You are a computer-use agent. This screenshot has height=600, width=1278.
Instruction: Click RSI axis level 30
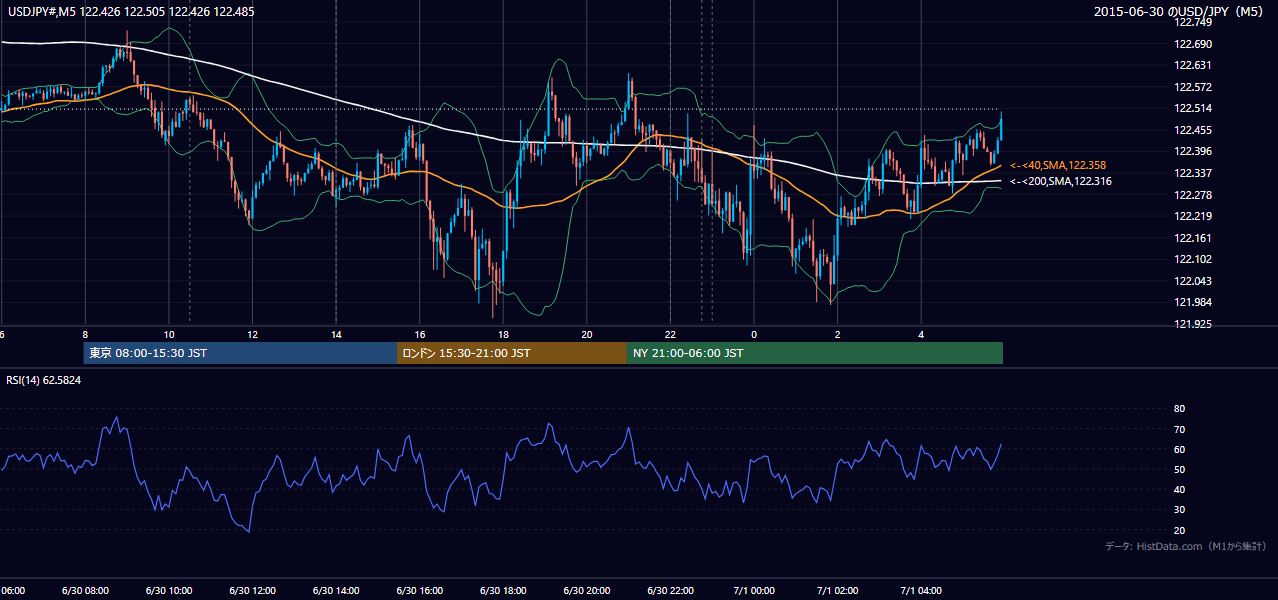click(1179, 509)
